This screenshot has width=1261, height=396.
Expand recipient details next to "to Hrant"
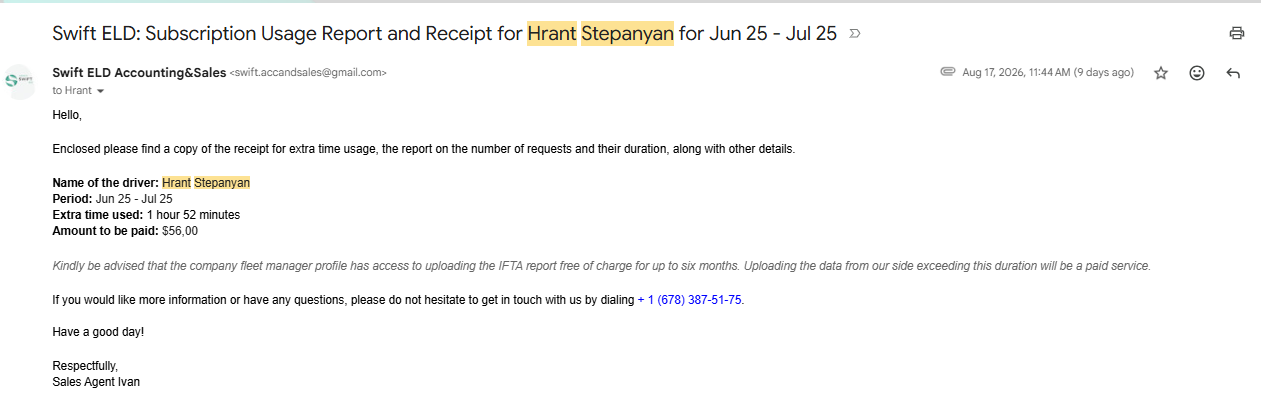(100, 91)
